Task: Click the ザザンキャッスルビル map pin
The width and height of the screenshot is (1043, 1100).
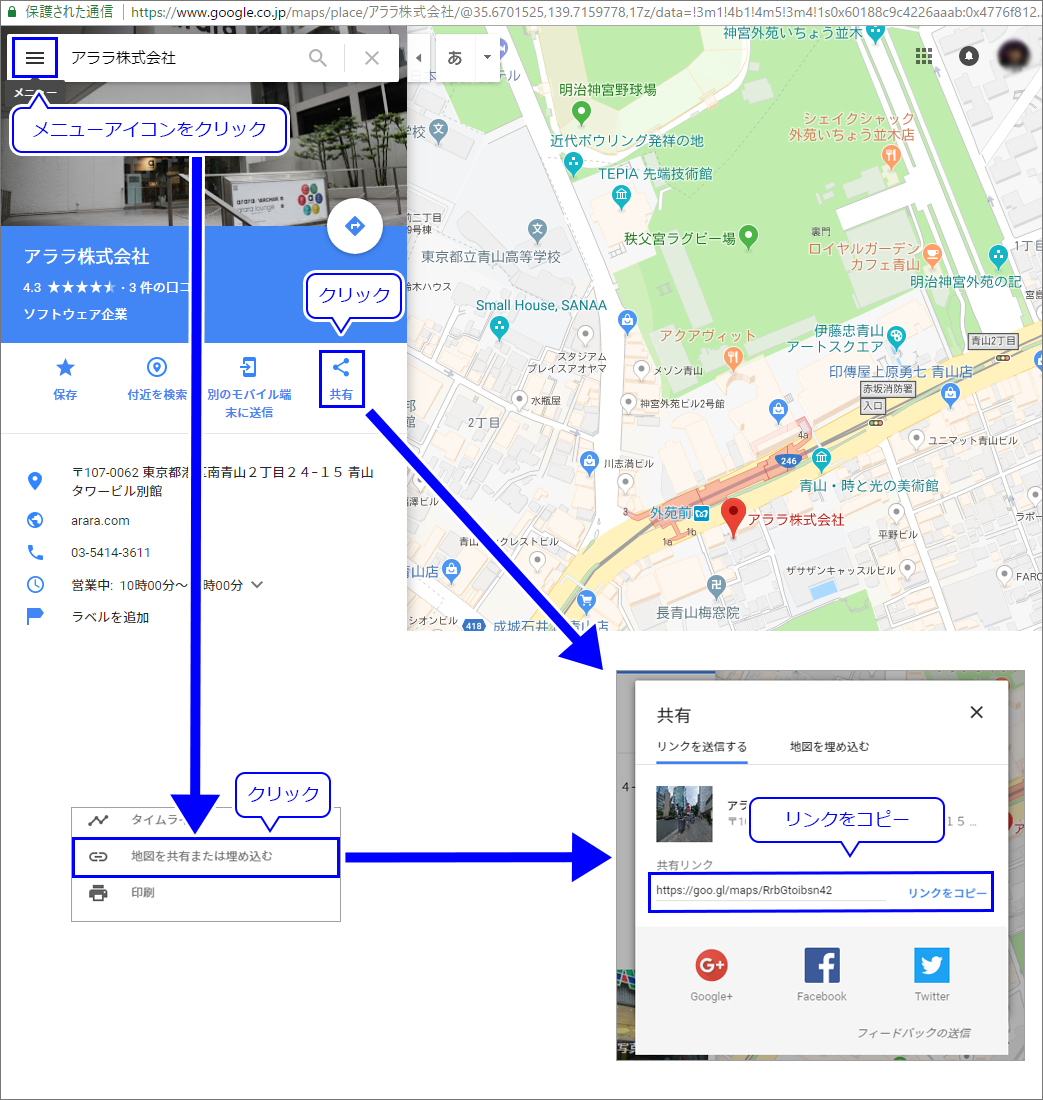Action: [908, 569]
